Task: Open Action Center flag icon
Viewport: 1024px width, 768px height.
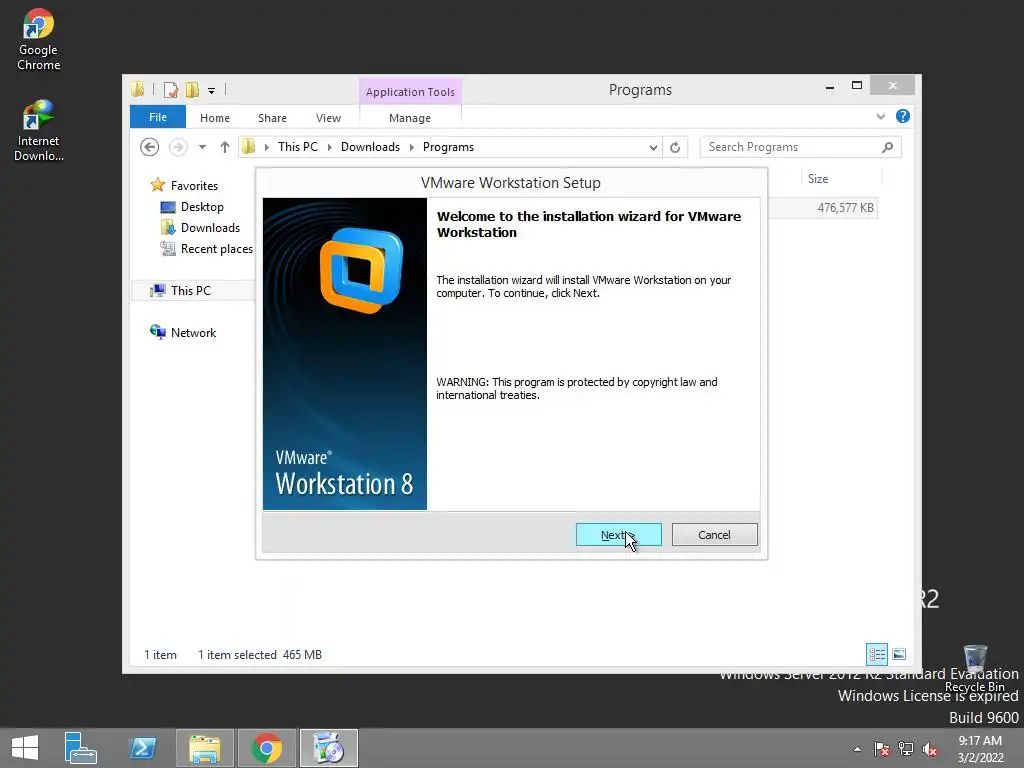Action: [x=882, y=749]
